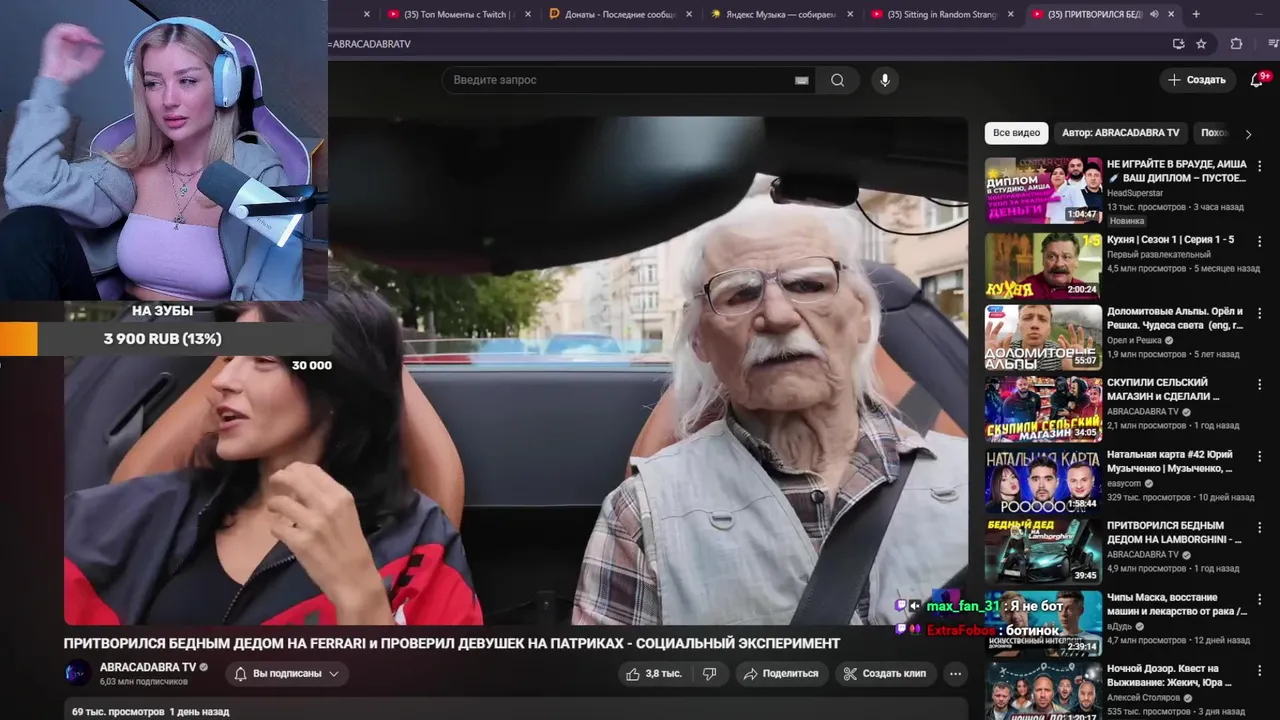Open the ABRACADABRA TV channel avatar

click(78, 674)
